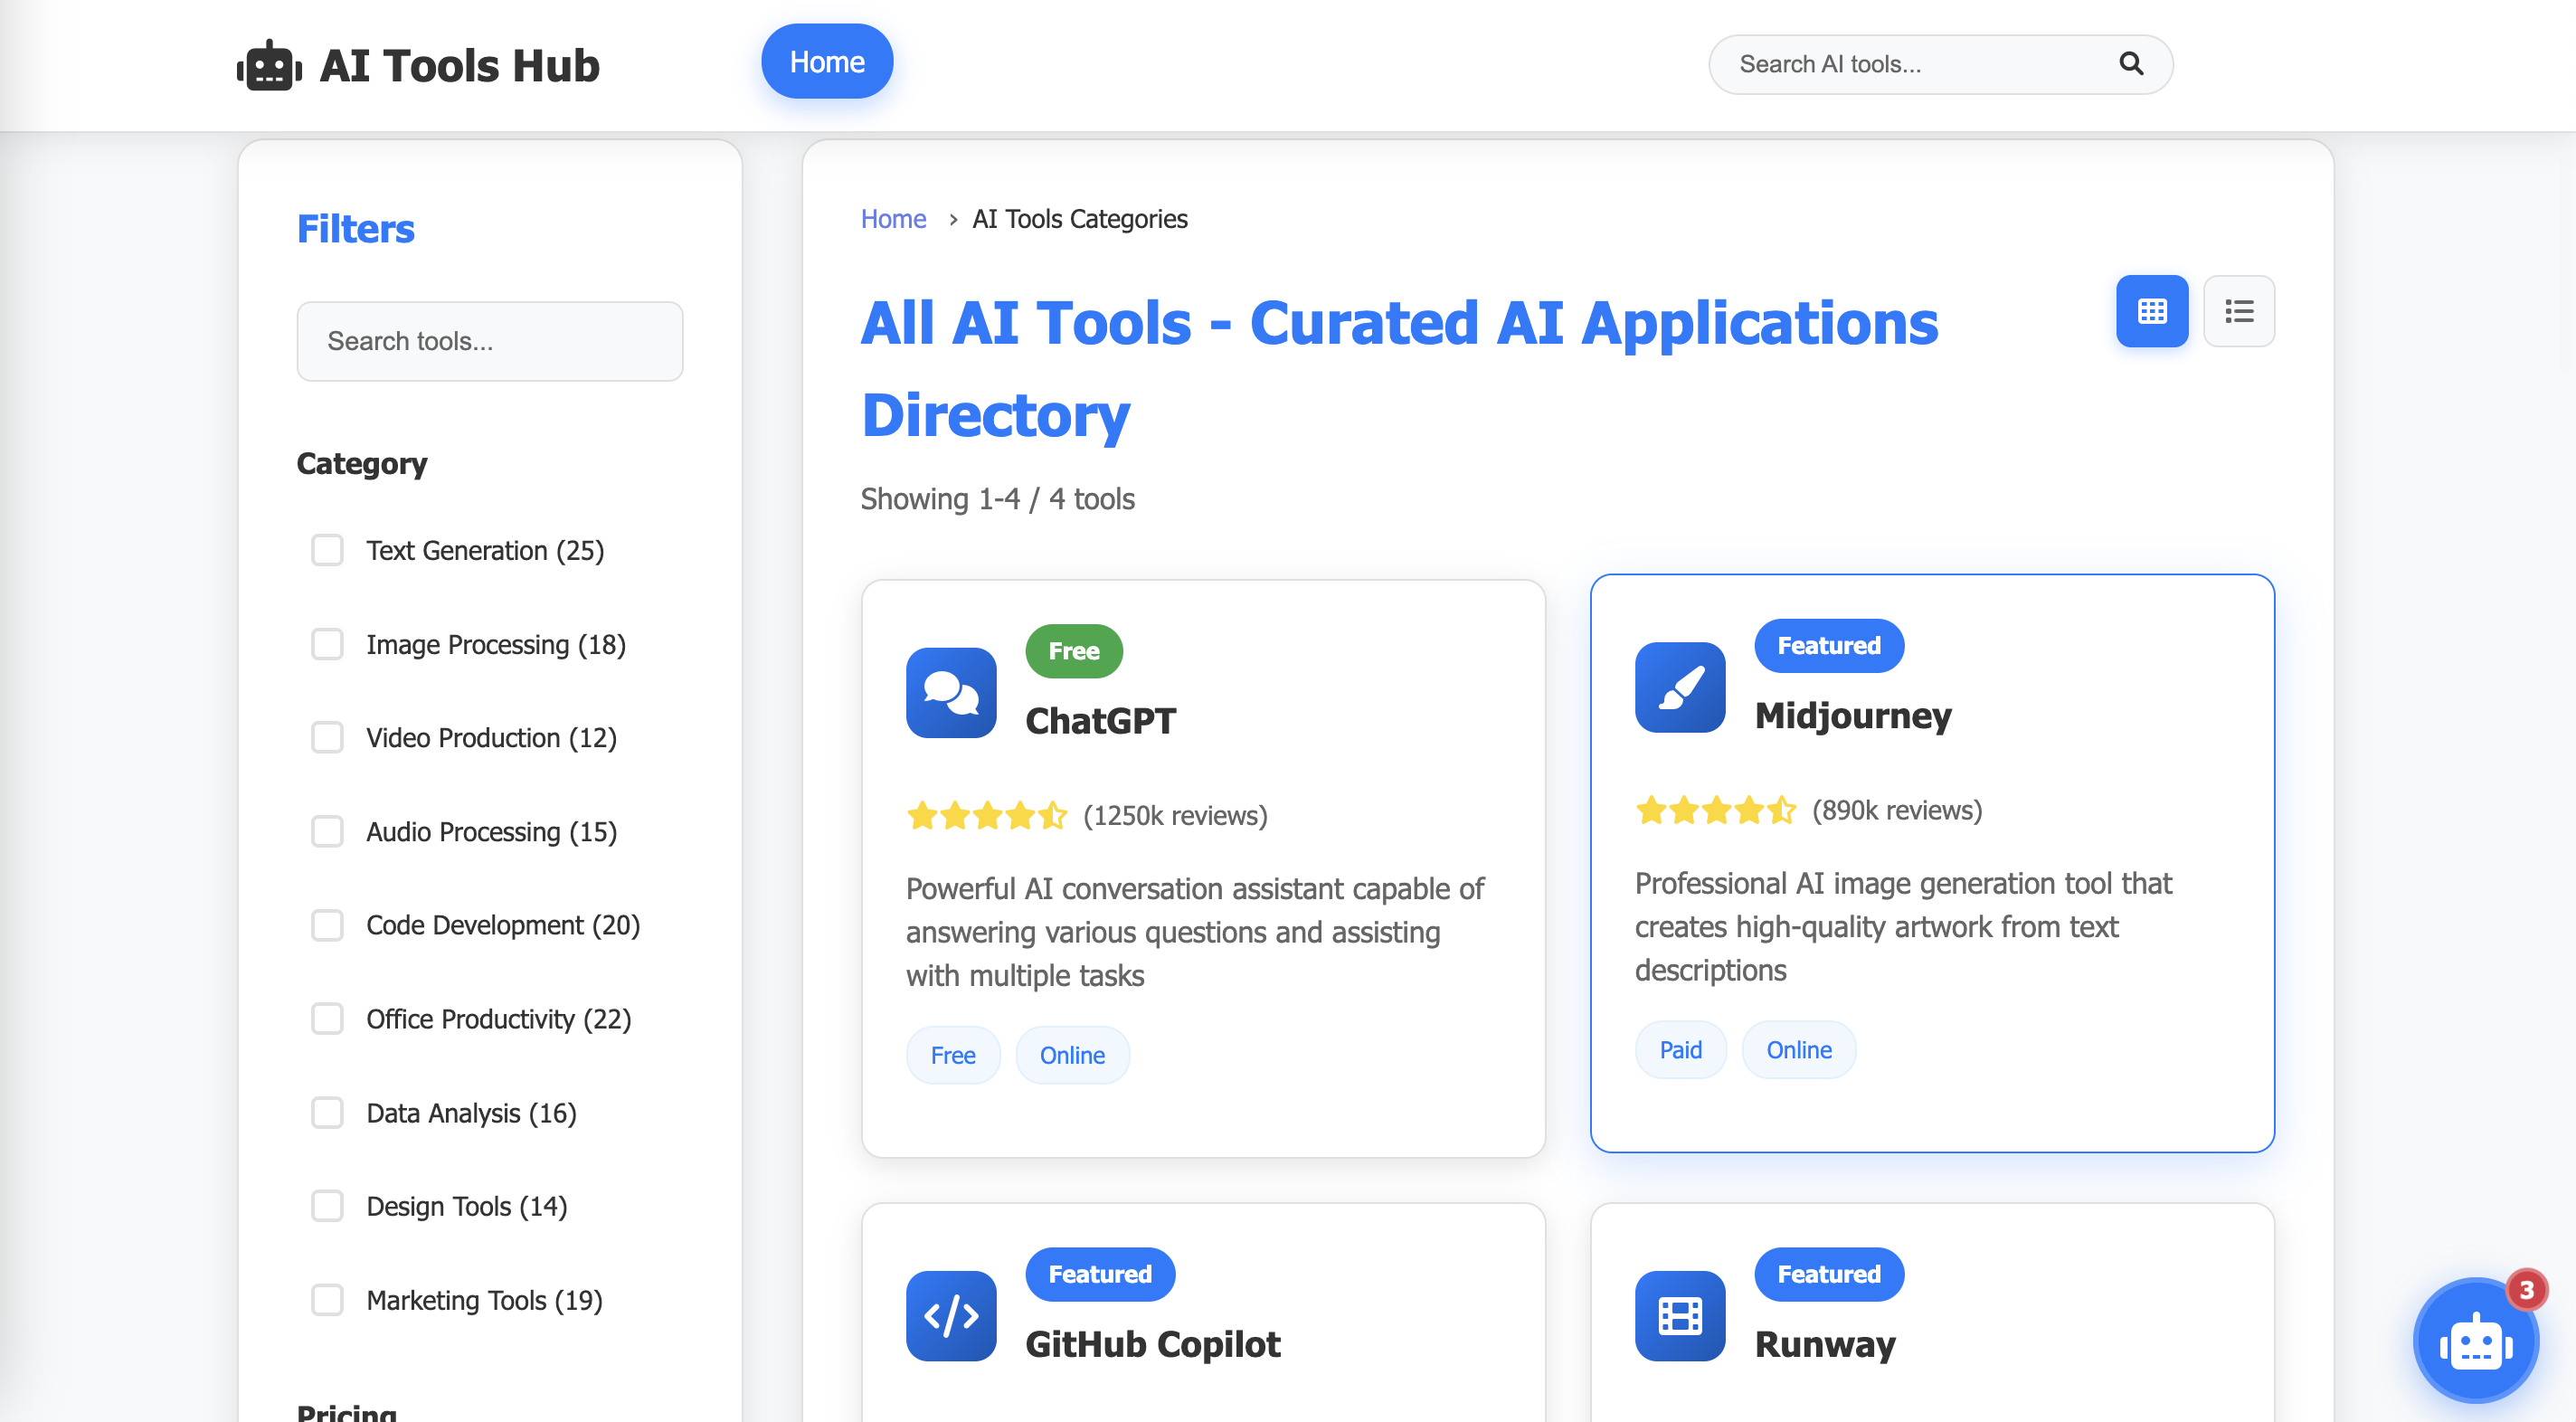Click the ChatGPT chat bubbles icon

coord(950,692)
